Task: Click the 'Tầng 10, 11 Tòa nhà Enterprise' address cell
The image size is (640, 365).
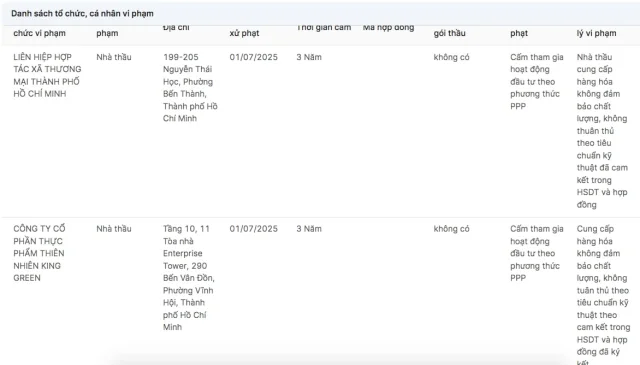Action: [189, 278]
